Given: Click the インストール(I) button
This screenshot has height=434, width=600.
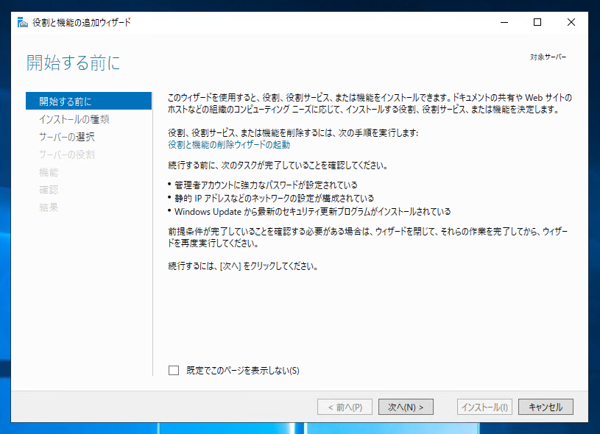Looking at the screenshot, I should pyautogui.click(x=484, y=407).
